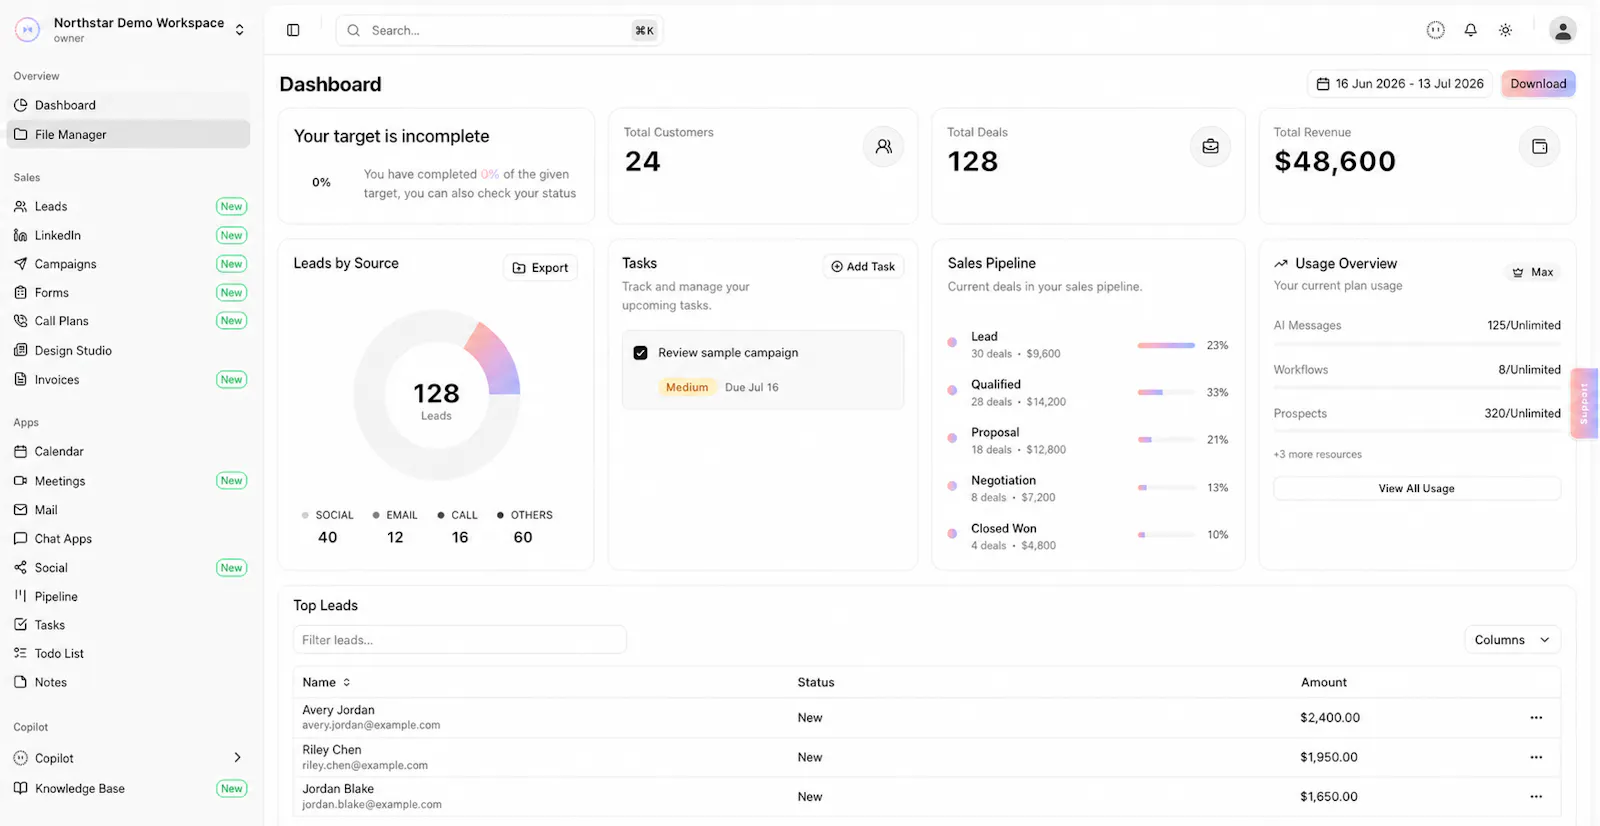Click the View All Usage button

pyautogui.click(x=1416, y=488)
